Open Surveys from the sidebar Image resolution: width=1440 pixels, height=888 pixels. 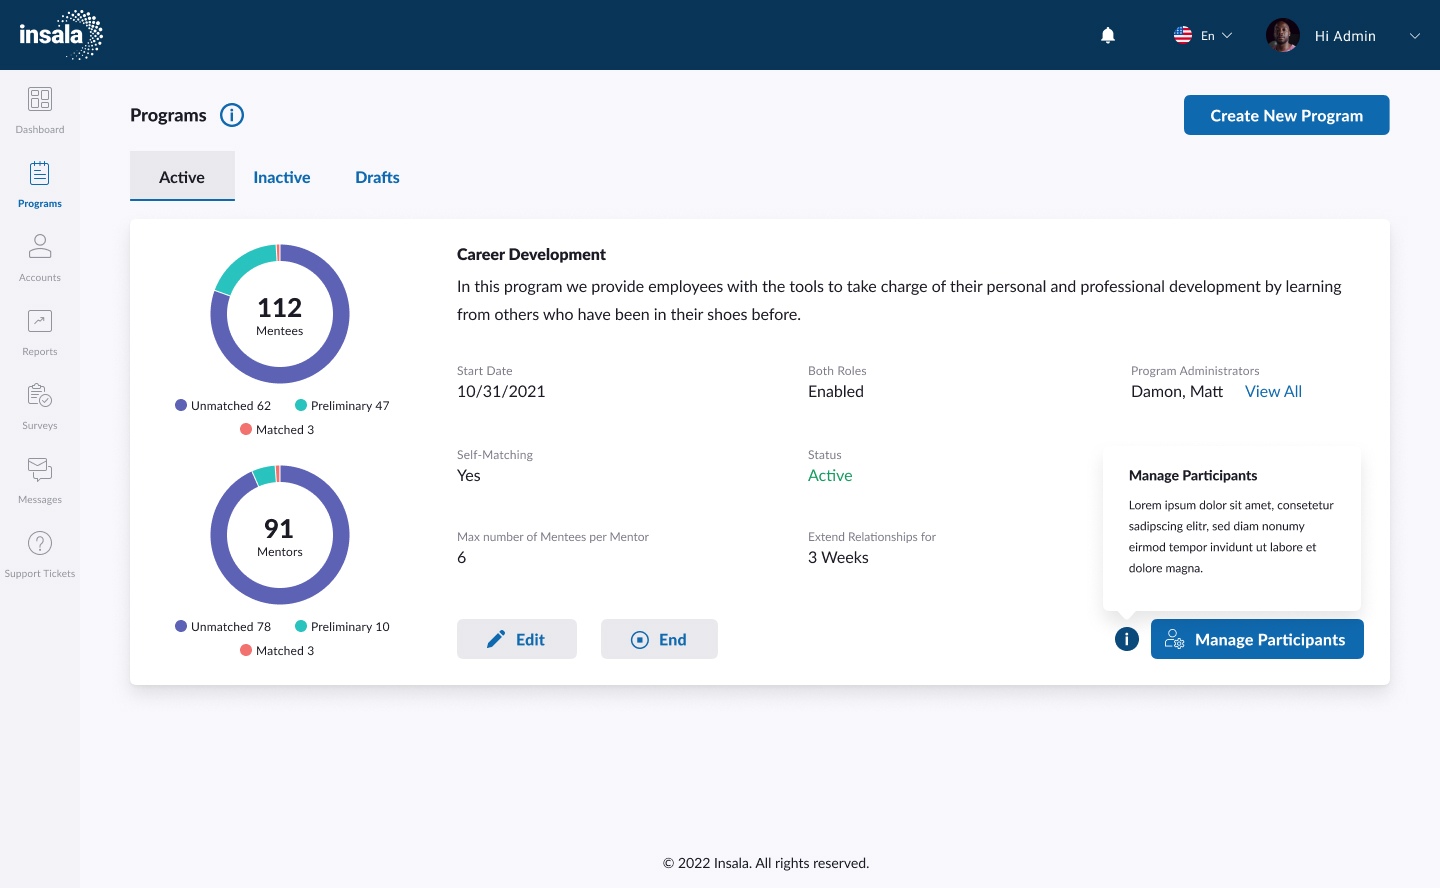tap(40, 395)
